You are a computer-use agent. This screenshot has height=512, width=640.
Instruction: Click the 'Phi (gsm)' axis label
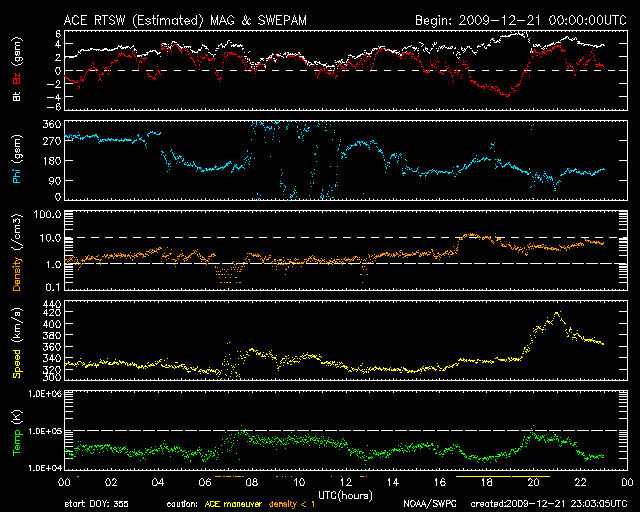tap(17, 159)
